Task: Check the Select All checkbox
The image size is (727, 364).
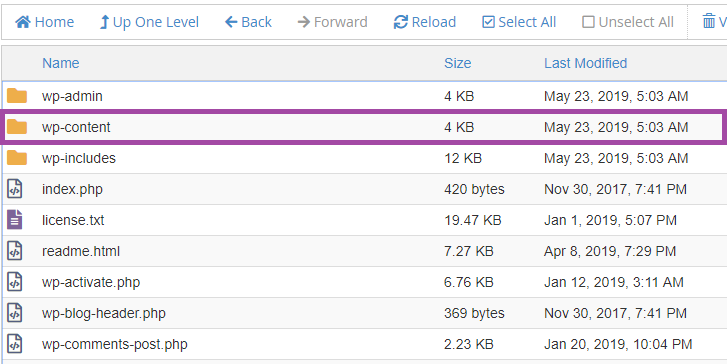Action: pos(488,22)
